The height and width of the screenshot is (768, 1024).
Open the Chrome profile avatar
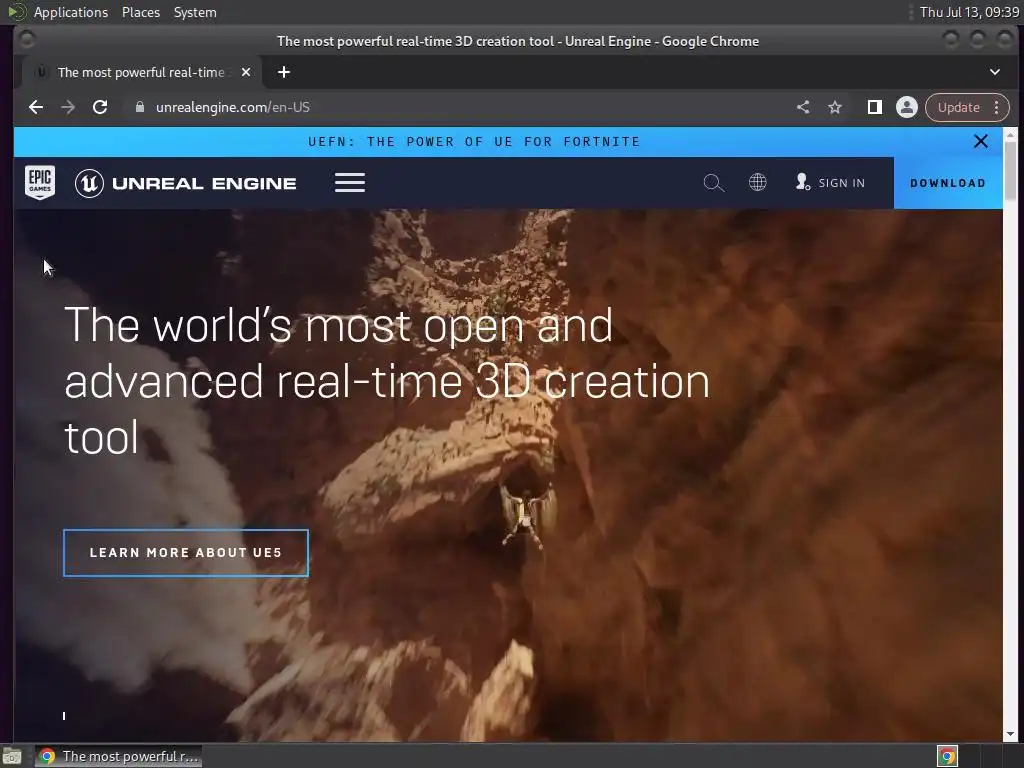click(906, 107)
